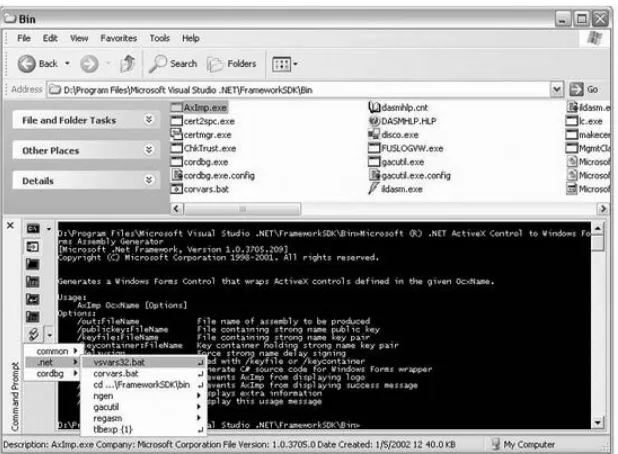Expand the gacutil submenu
618x454 pixels.
(x=143, y=407)
